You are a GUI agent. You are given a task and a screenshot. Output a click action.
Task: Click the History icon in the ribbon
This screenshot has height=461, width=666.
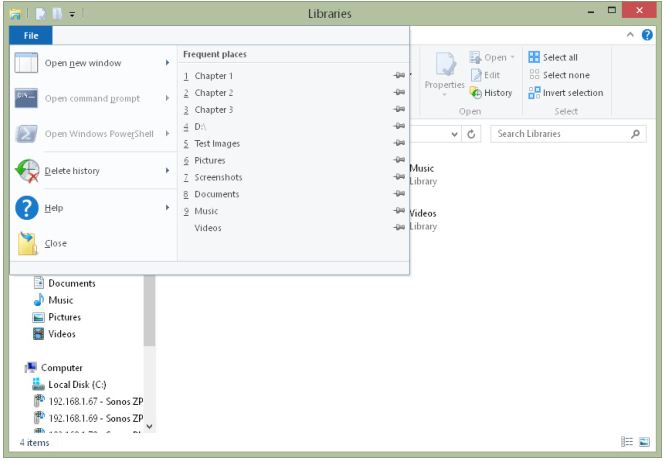(x=477, y=93)
